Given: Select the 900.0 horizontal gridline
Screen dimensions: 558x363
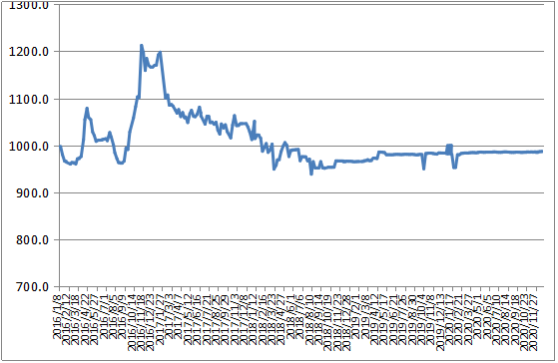Looking at the screenshot, I should pyautogui.click(x=302, y=193).
